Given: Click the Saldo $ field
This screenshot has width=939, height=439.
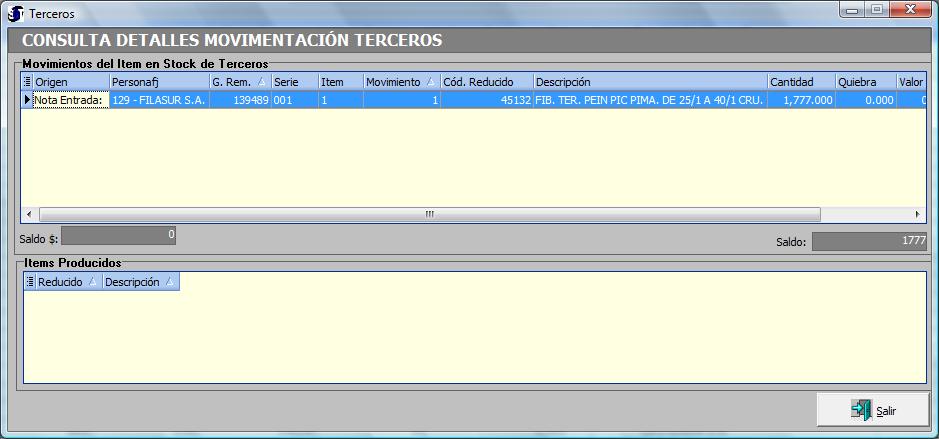Looking at the screenshot, I should 119,236.
